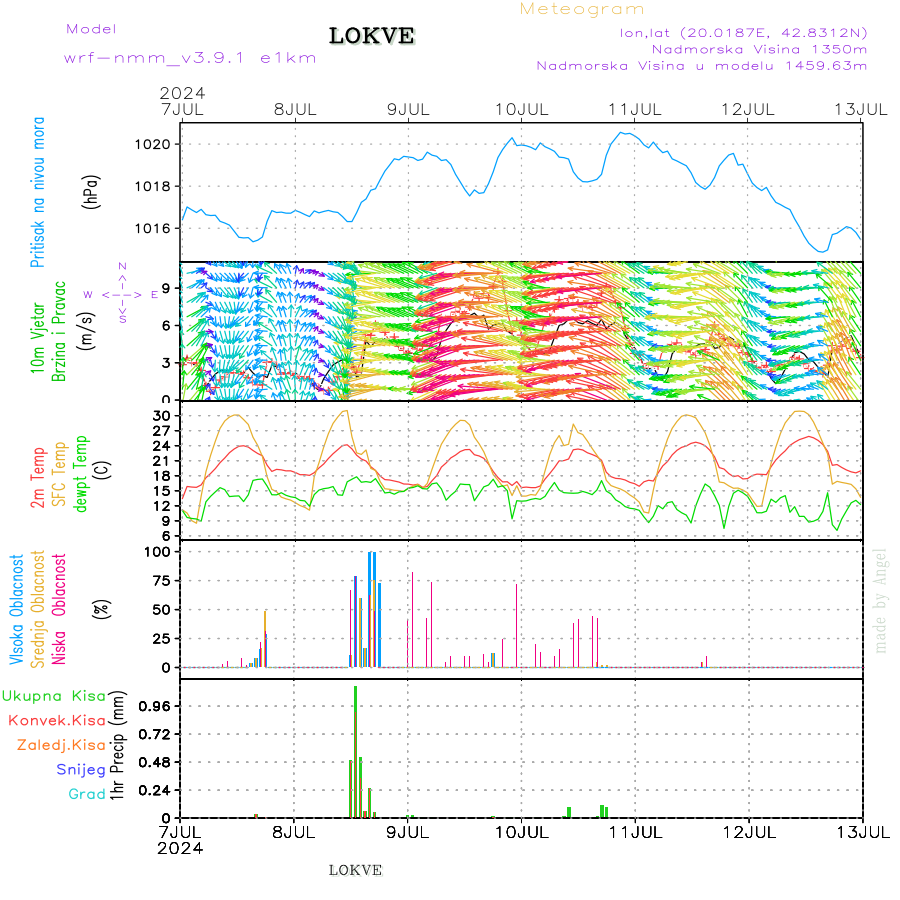
Task: Click the orange "SFC Temp" legend label
Action: click(60, 474)
